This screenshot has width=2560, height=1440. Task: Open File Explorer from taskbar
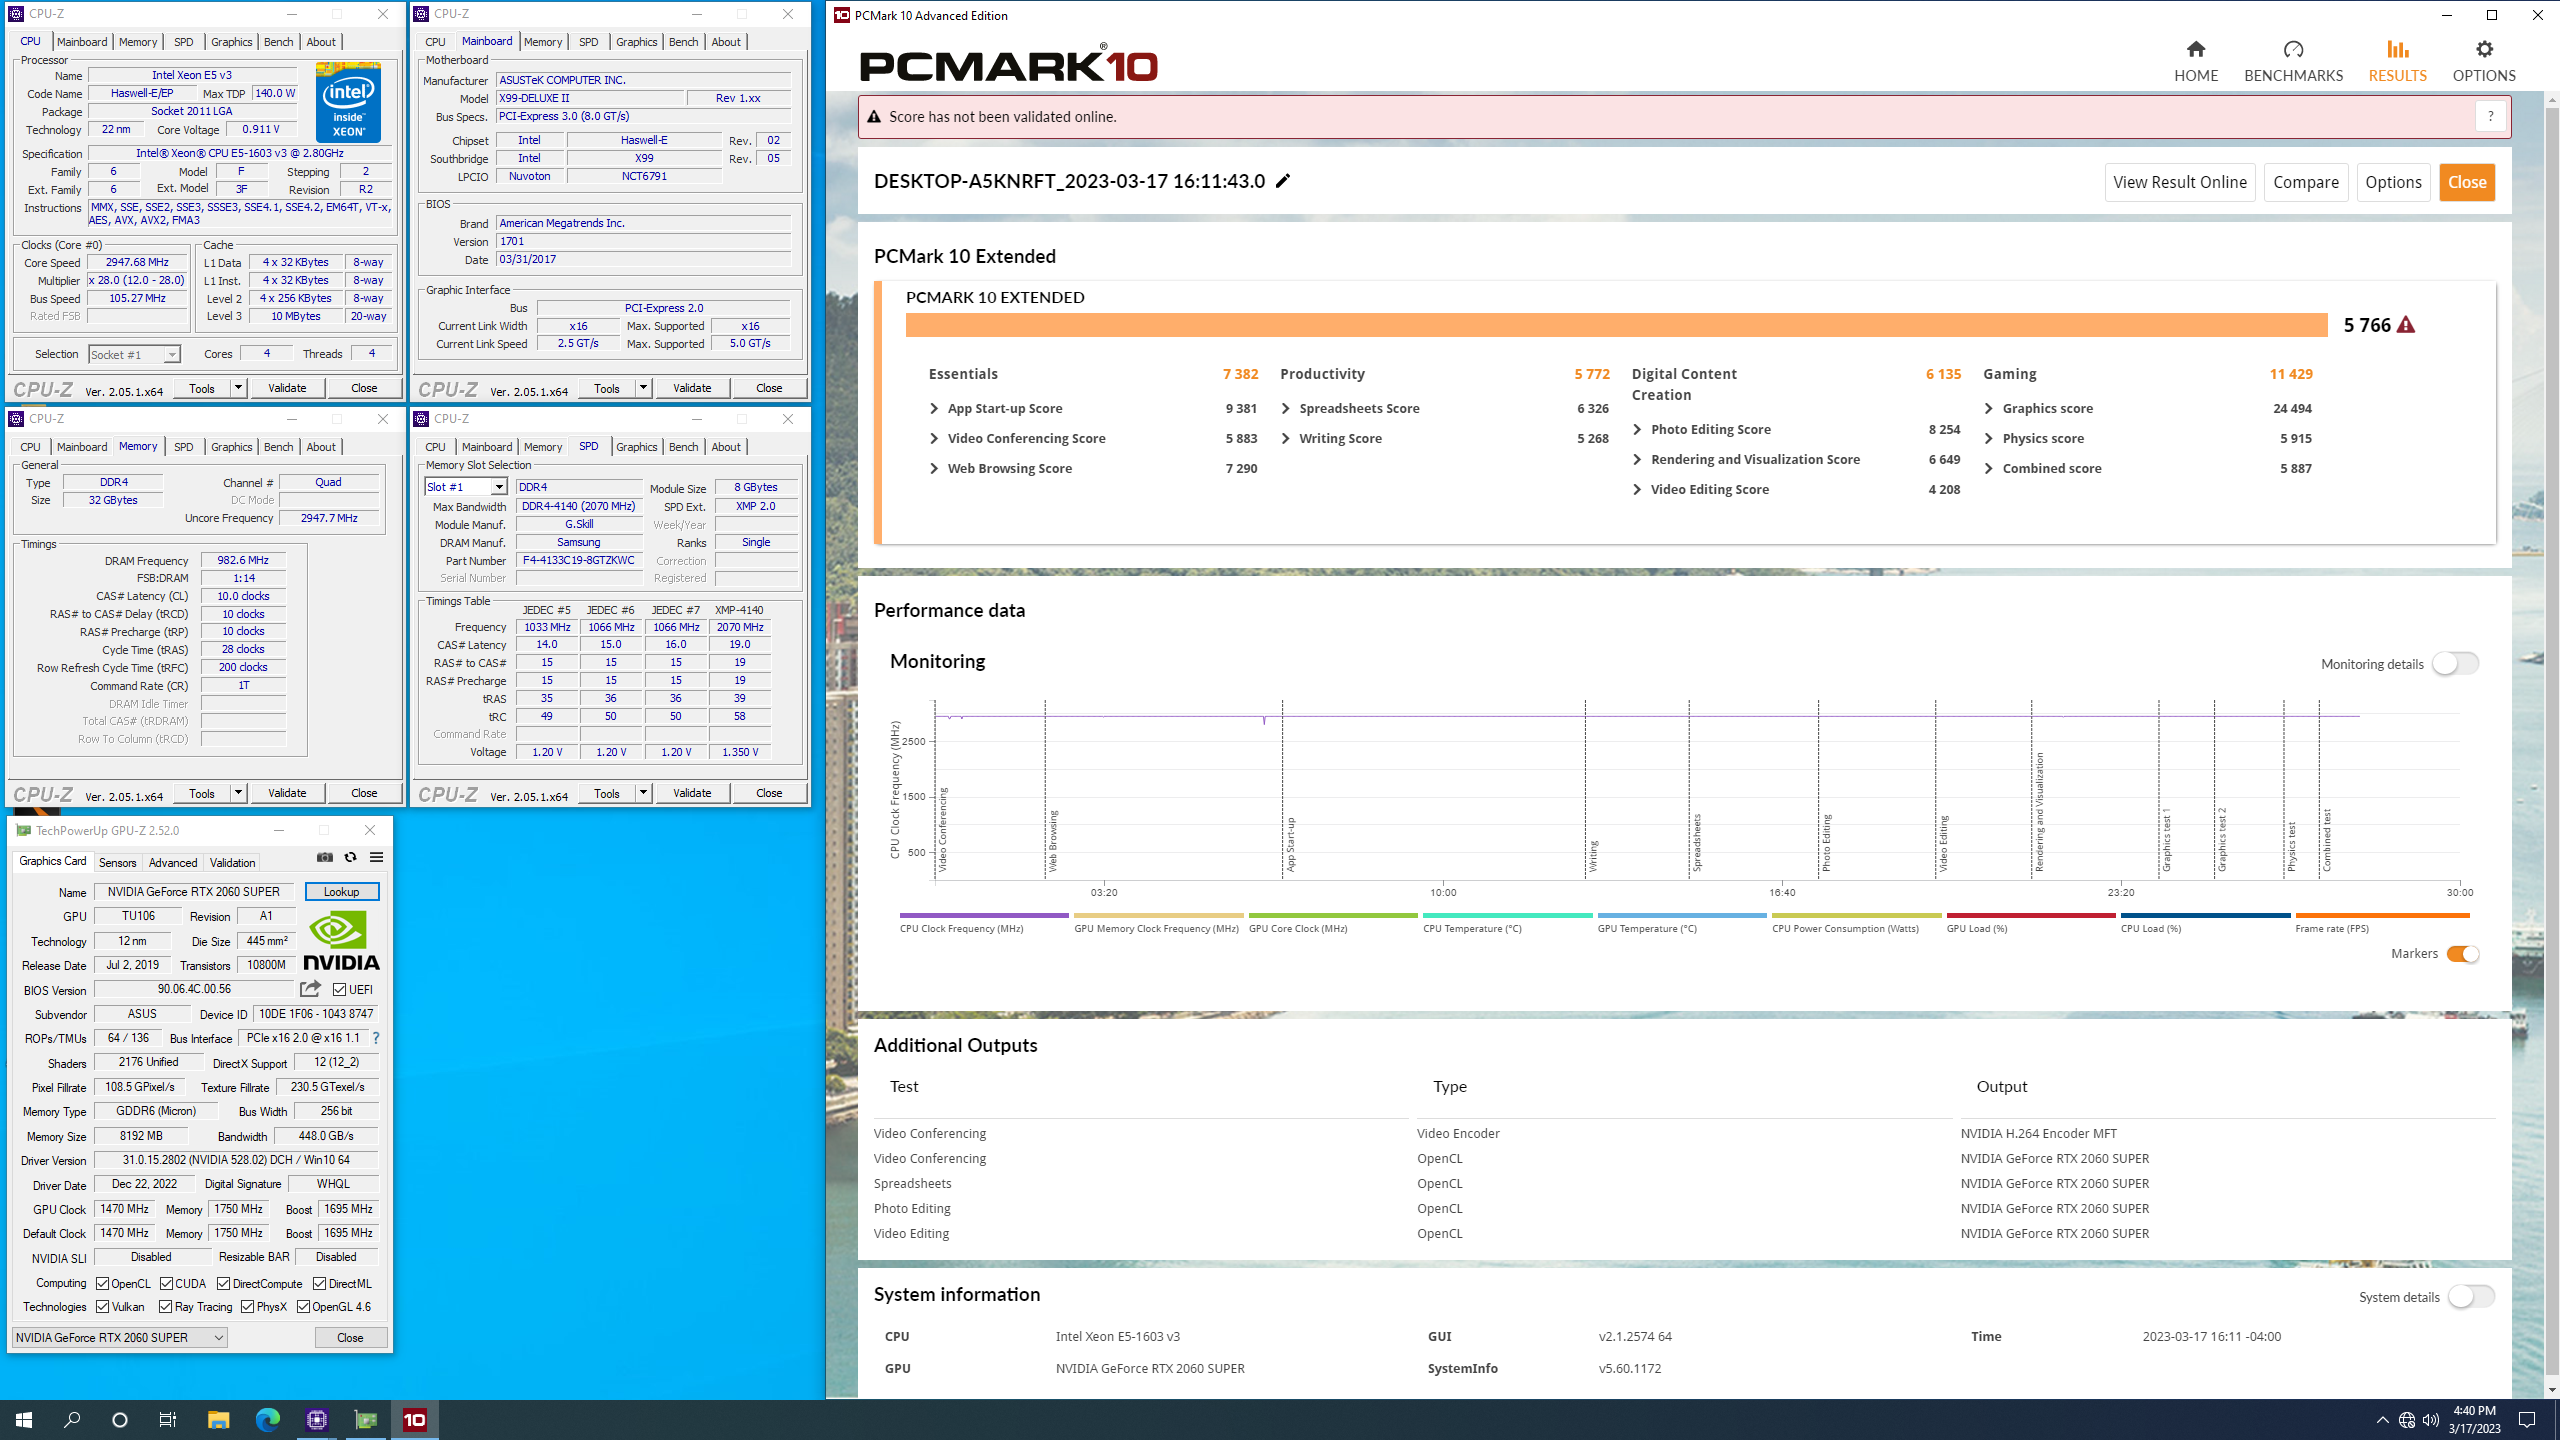pyautogui.click(x=218, y=1419)
